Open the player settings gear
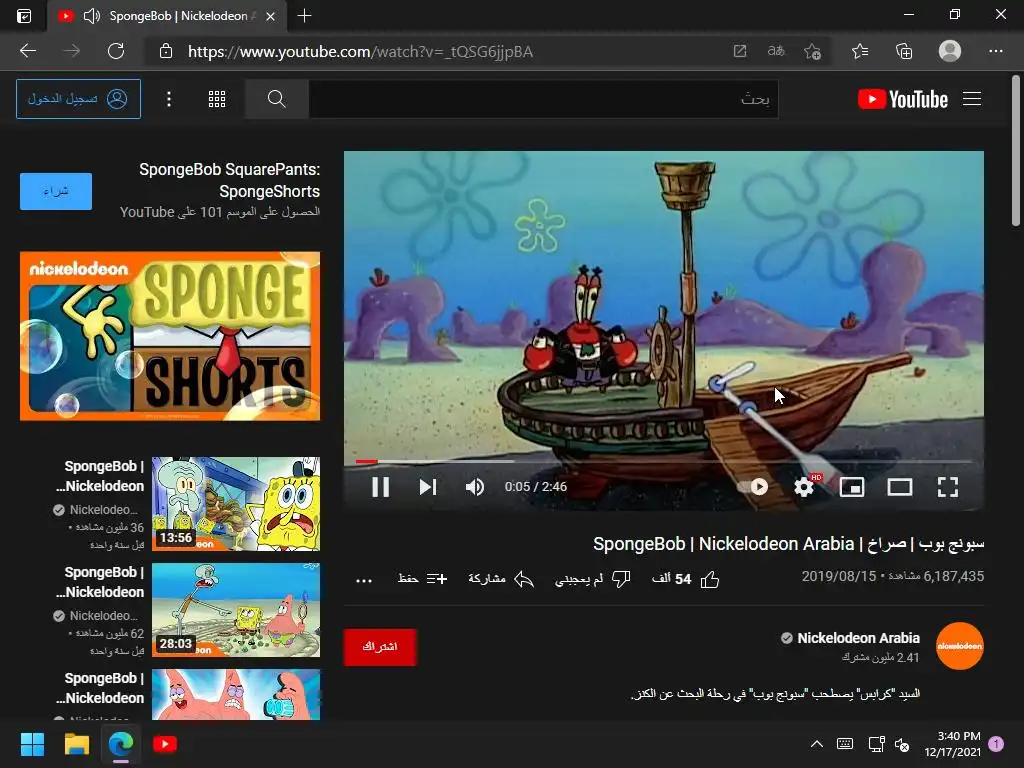This screenshot has width=1024, height=768. point(804,487)
